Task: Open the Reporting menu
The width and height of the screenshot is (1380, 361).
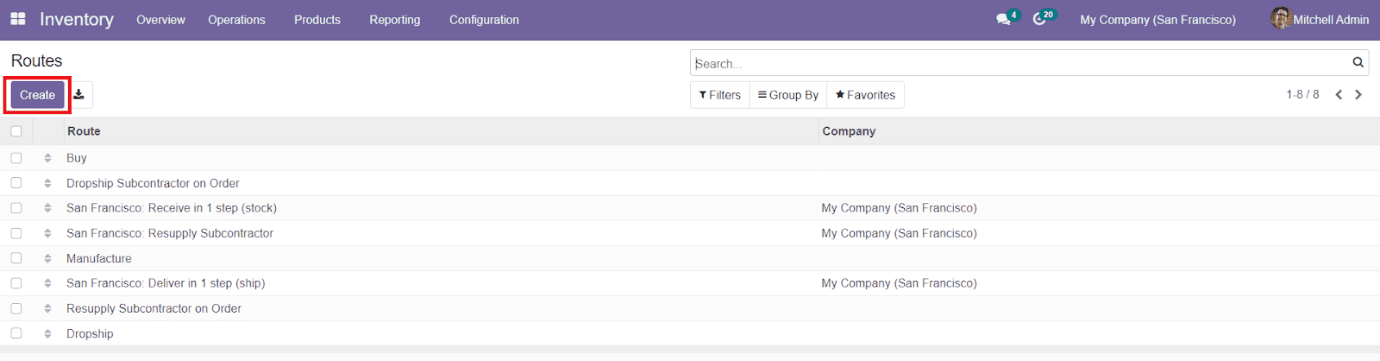Action: click(x=395, y=20)
